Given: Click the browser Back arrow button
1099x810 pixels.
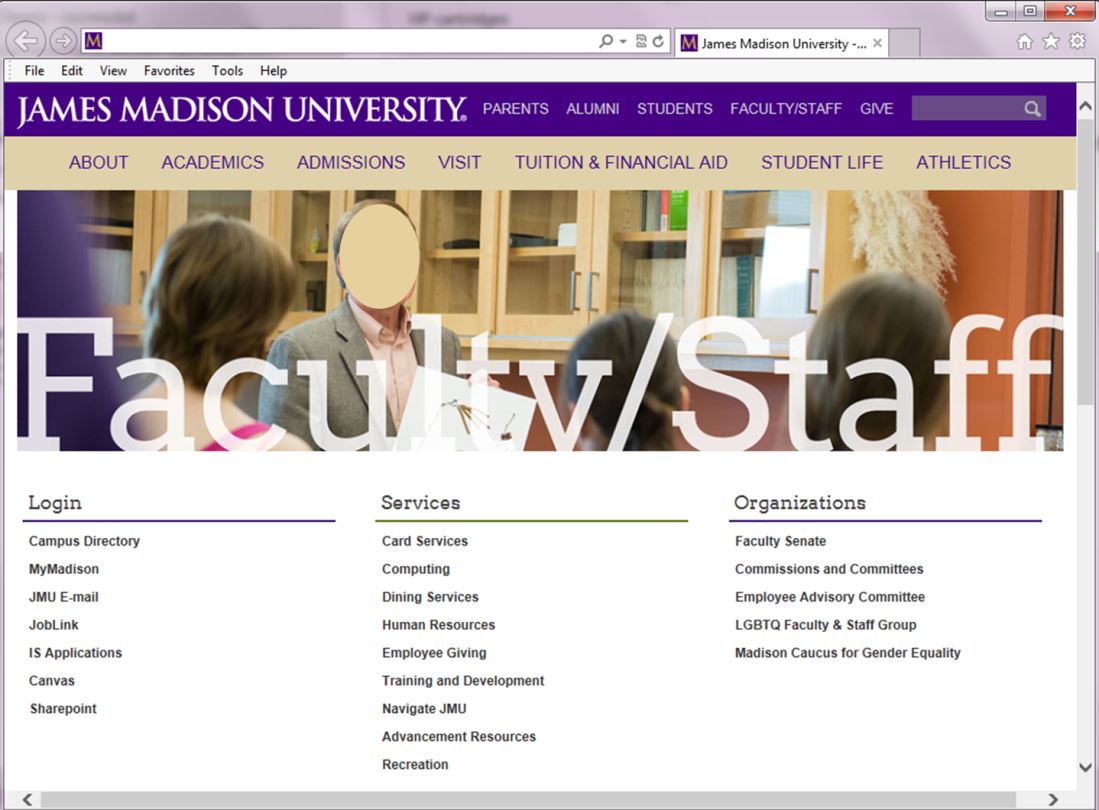Looking at the screenshot, I should click(26, 41).
